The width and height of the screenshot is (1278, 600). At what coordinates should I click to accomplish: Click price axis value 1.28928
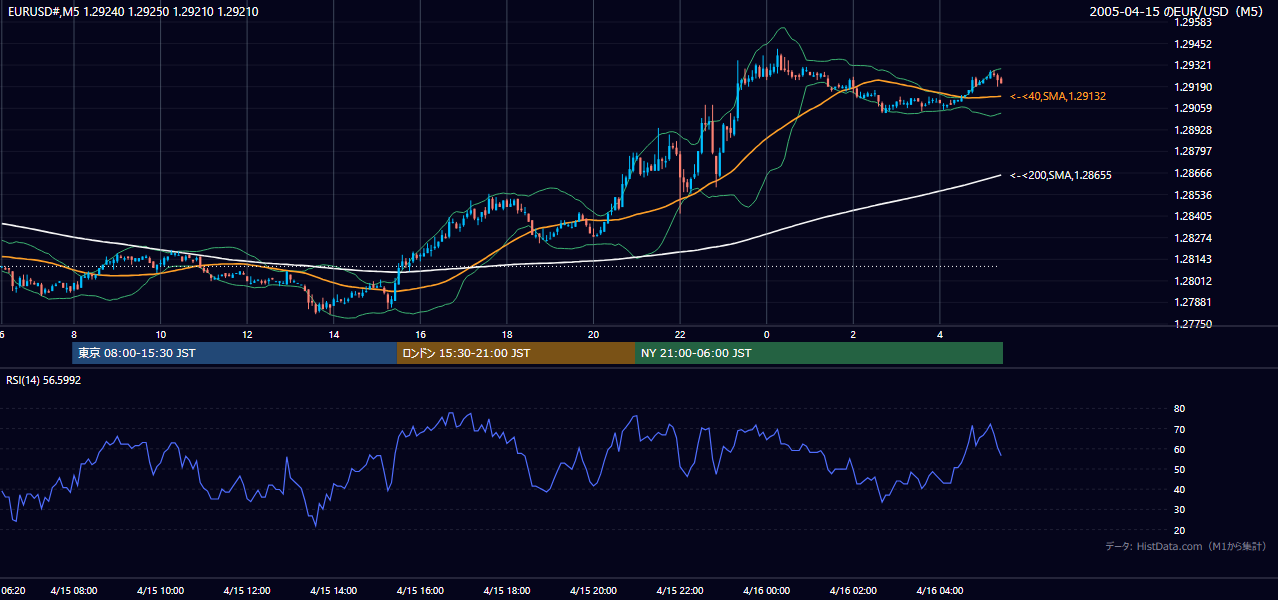[x=1192, y=130]
